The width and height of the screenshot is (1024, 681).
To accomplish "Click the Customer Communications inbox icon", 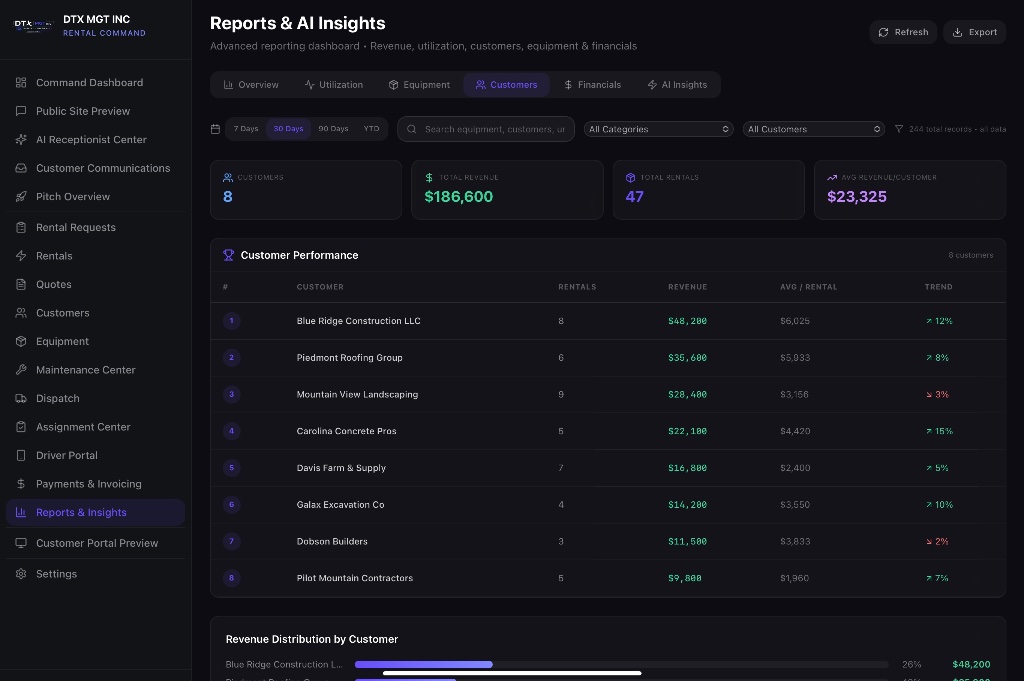I will pos(21,168).
